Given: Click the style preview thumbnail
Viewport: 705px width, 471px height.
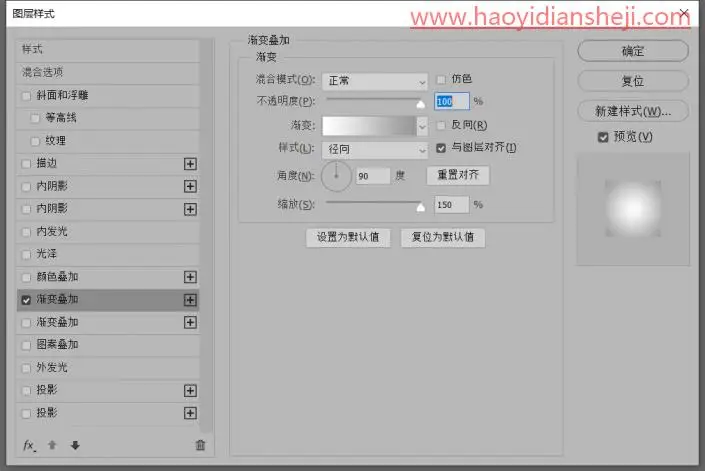Looking at the screenshot, I should (x=633, y=209).
